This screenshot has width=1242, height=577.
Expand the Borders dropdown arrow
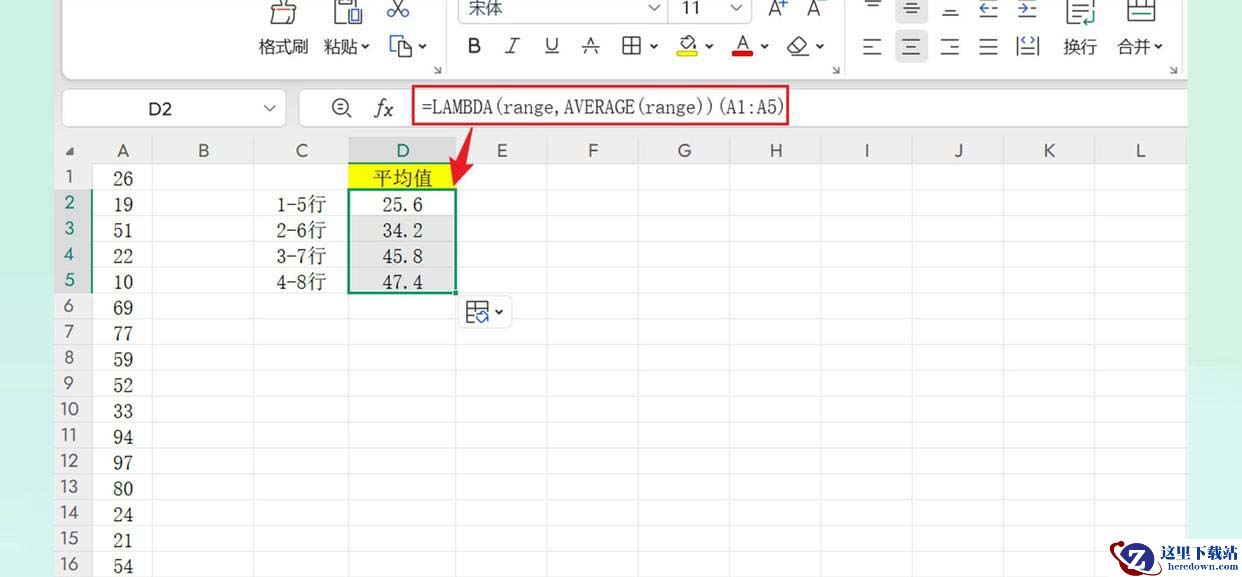(654, 46)
